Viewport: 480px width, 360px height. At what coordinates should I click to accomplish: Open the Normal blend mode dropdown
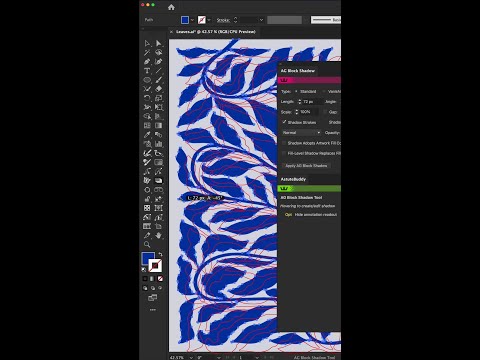click(x=301, y=133)
